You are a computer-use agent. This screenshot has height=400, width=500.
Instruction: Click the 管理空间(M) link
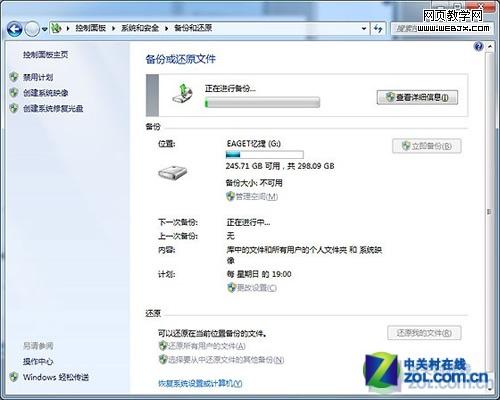point(257,197)
